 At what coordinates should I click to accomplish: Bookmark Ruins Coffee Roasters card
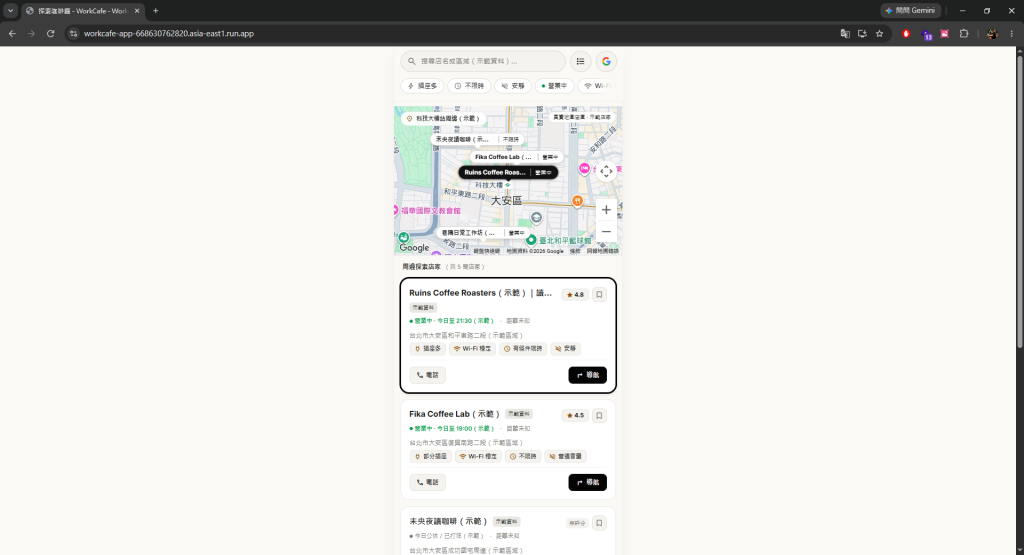(599, 294)
